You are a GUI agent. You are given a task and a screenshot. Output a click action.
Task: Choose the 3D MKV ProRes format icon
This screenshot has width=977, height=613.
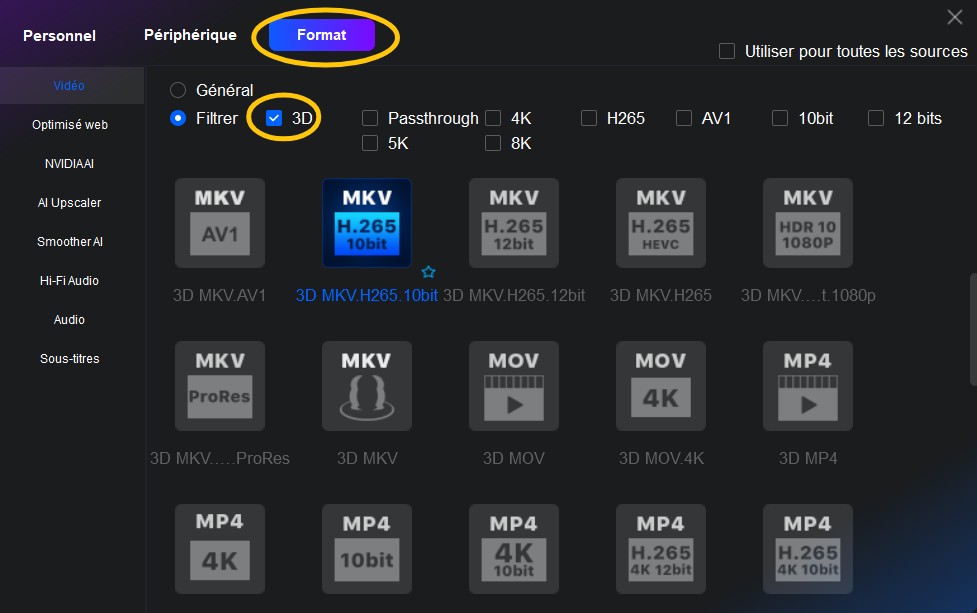click(x=220, y=386)
